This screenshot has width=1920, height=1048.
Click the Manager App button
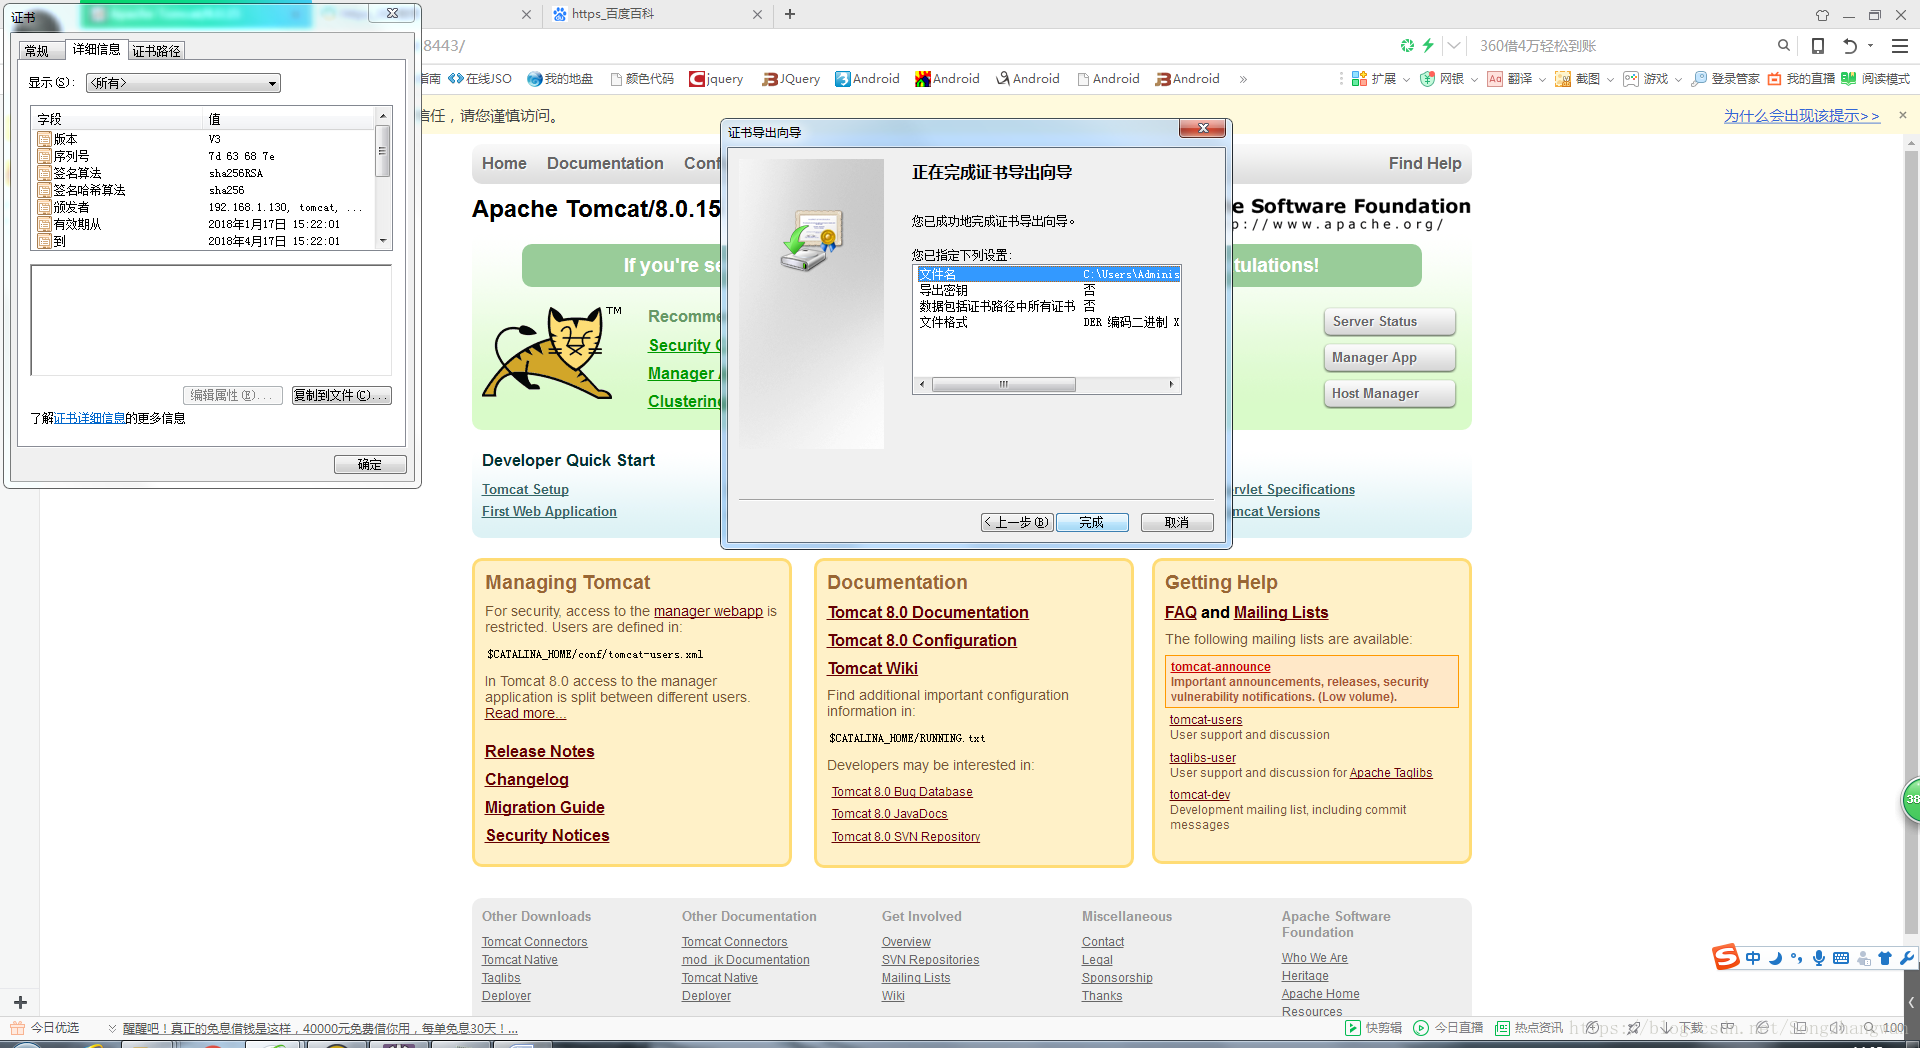1389,357
